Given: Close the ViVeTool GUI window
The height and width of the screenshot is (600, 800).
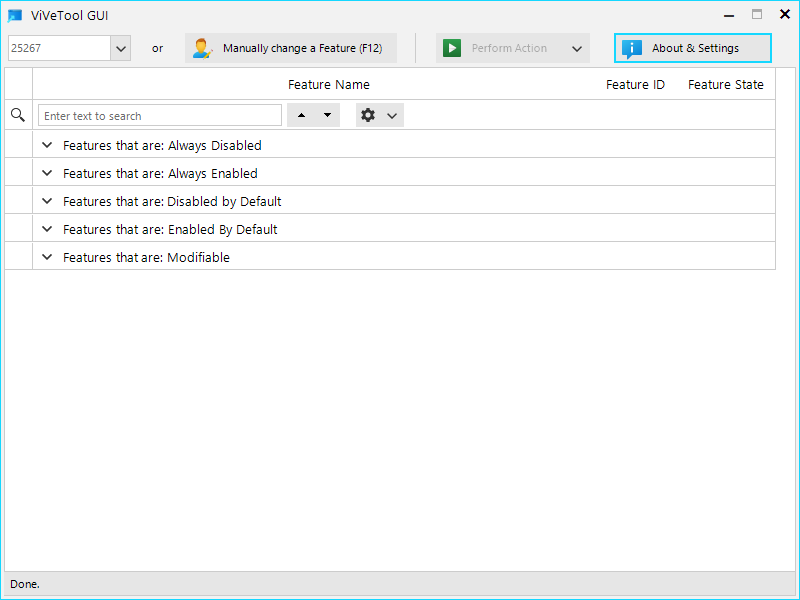Looking at the screenshot, I should tap(785, 14).
